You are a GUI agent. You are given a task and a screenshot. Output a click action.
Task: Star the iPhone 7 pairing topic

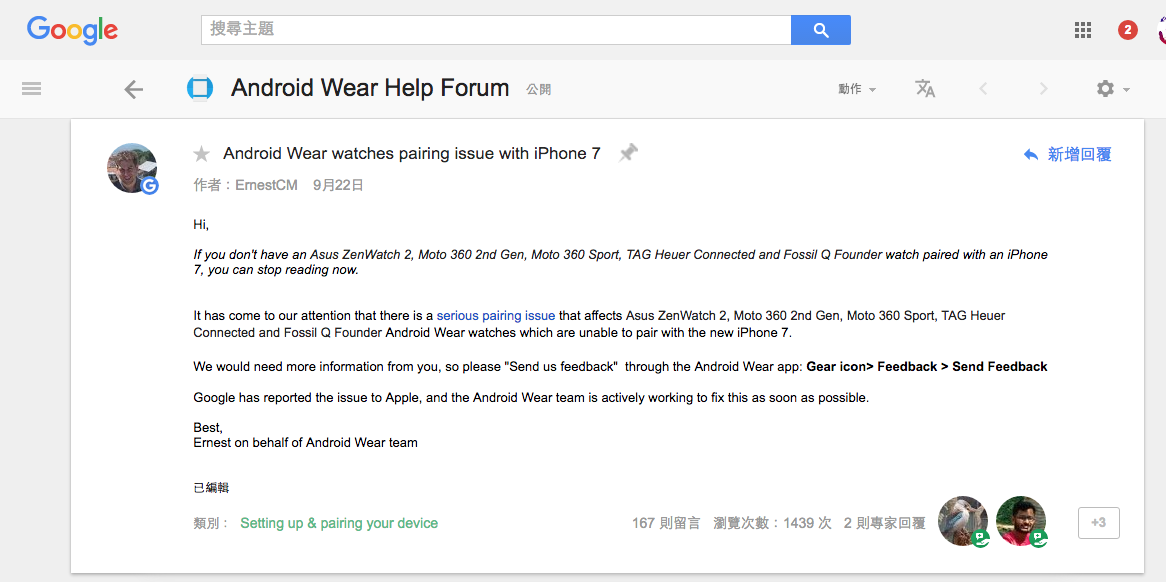tap(202, 154)
